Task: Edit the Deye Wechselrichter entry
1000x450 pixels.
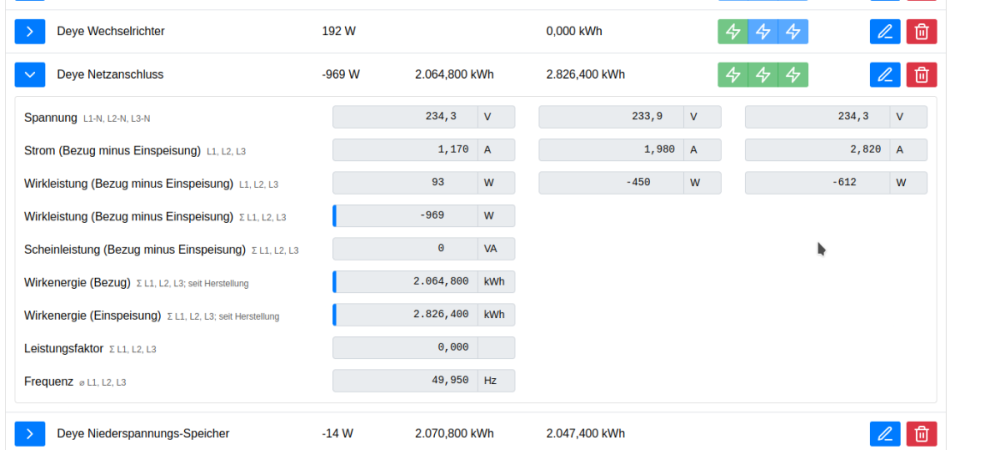Action: tap(885, 31)
